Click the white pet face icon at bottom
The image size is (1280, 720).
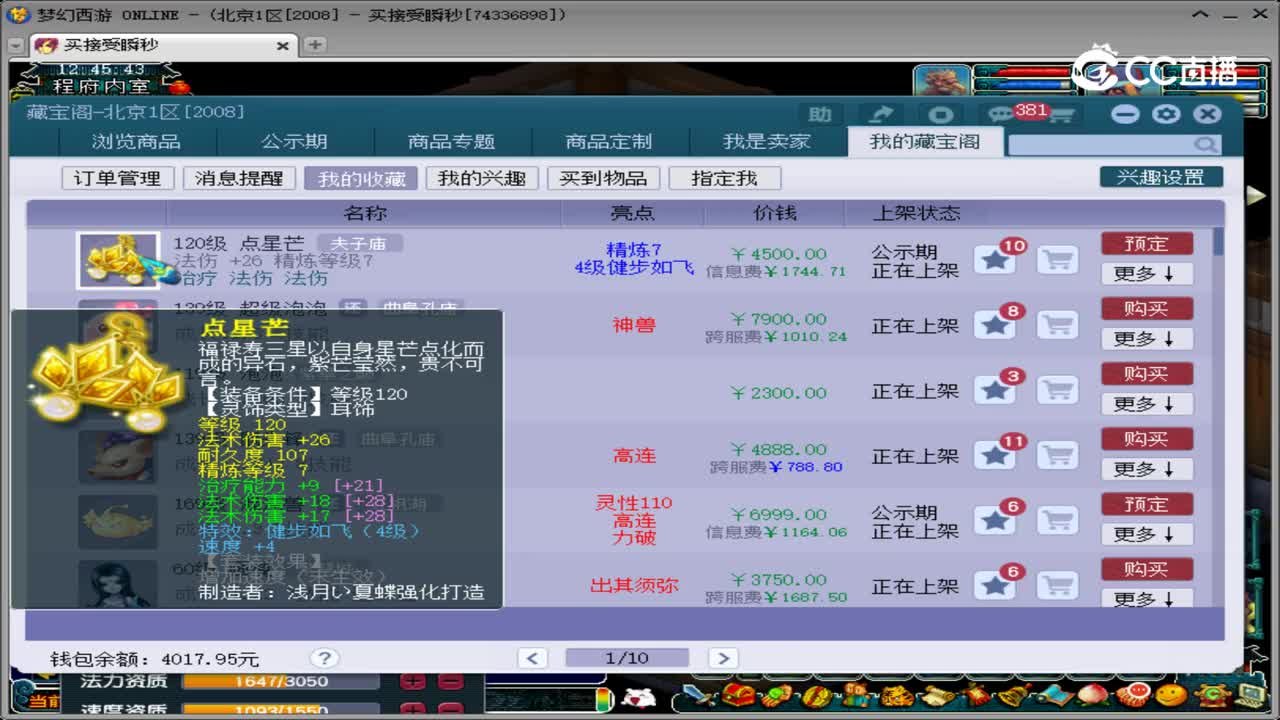(638, 697)
